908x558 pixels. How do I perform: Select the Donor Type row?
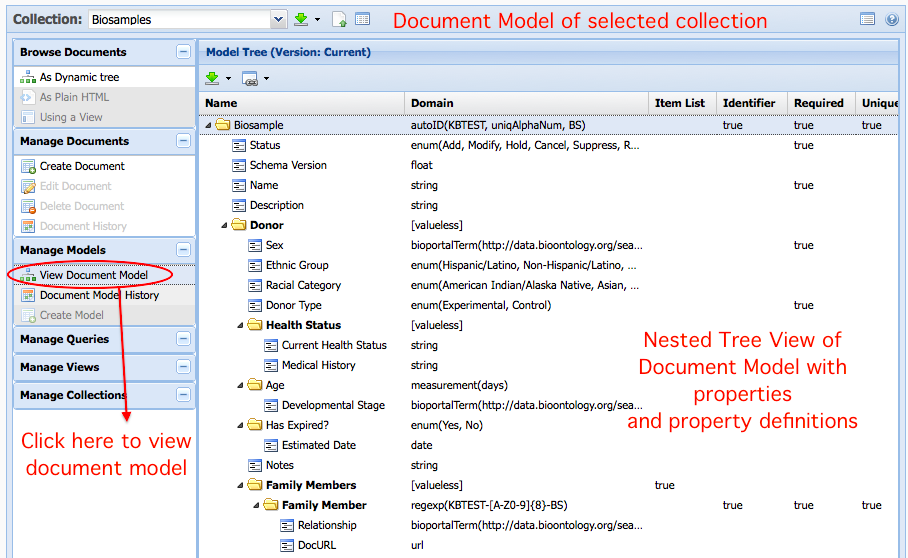click(549, 305)
